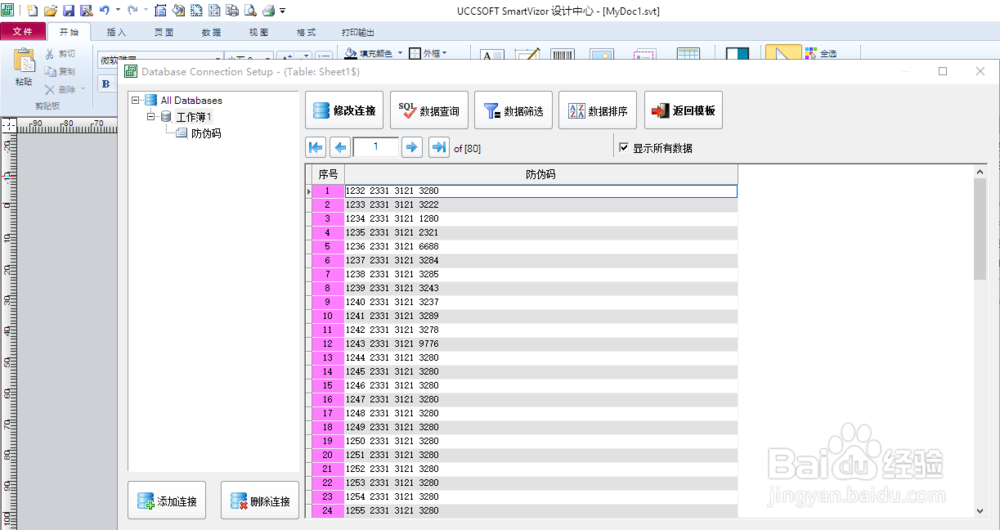Select the barcode tool in ribbon
1000x530 pixels.
point(562,55)
